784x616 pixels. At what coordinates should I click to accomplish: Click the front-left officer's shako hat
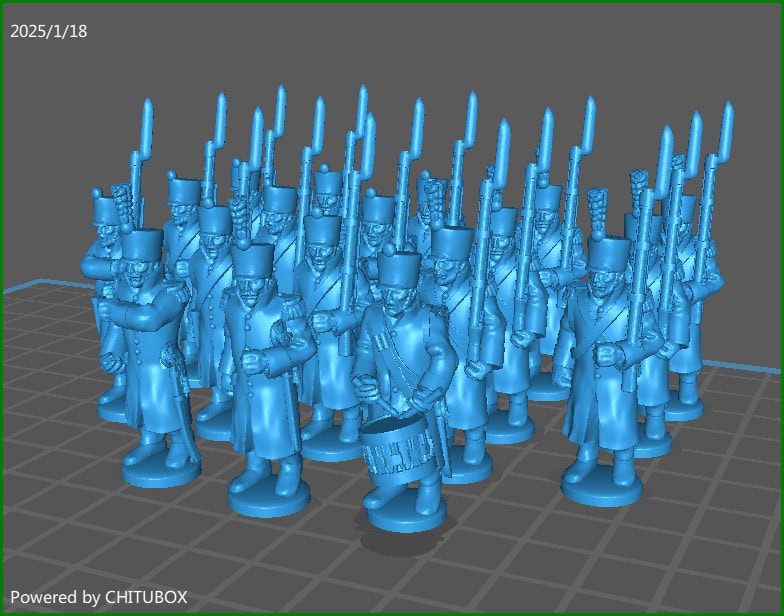143,244
